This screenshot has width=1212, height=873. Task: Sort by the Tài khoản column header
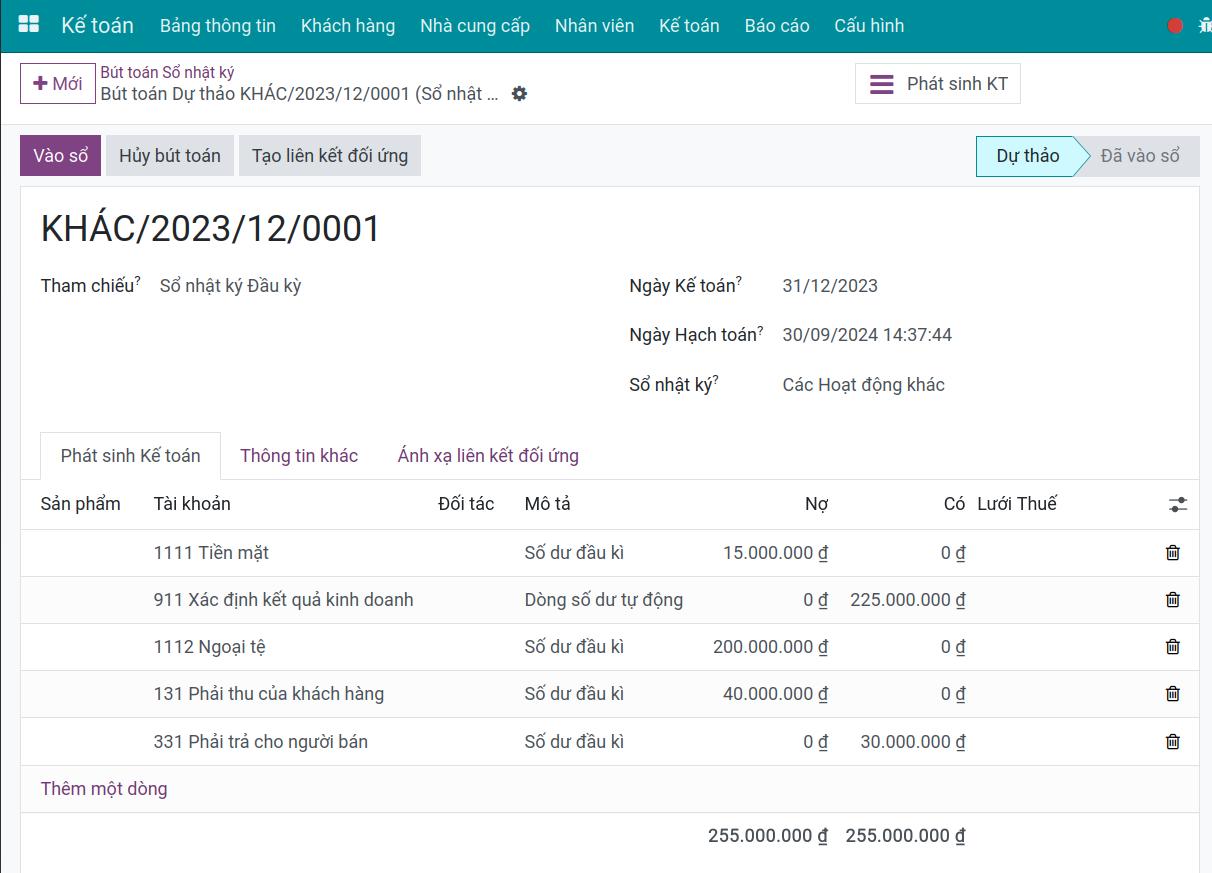tap(192, 504)
